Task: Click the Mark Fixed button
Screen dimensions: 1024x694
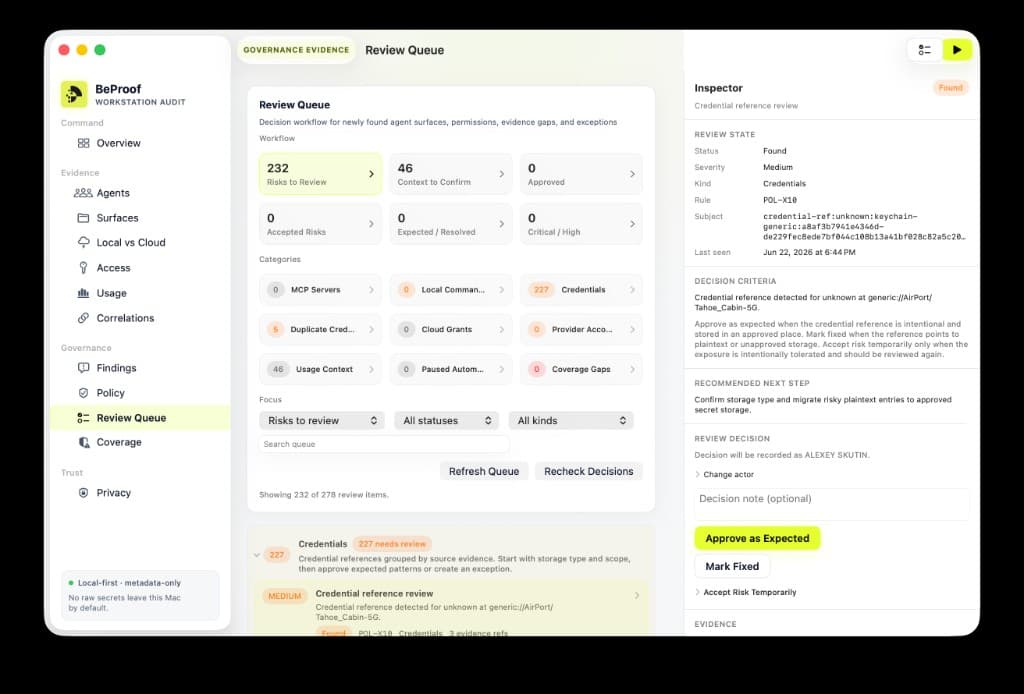Action: coord(732,566)
